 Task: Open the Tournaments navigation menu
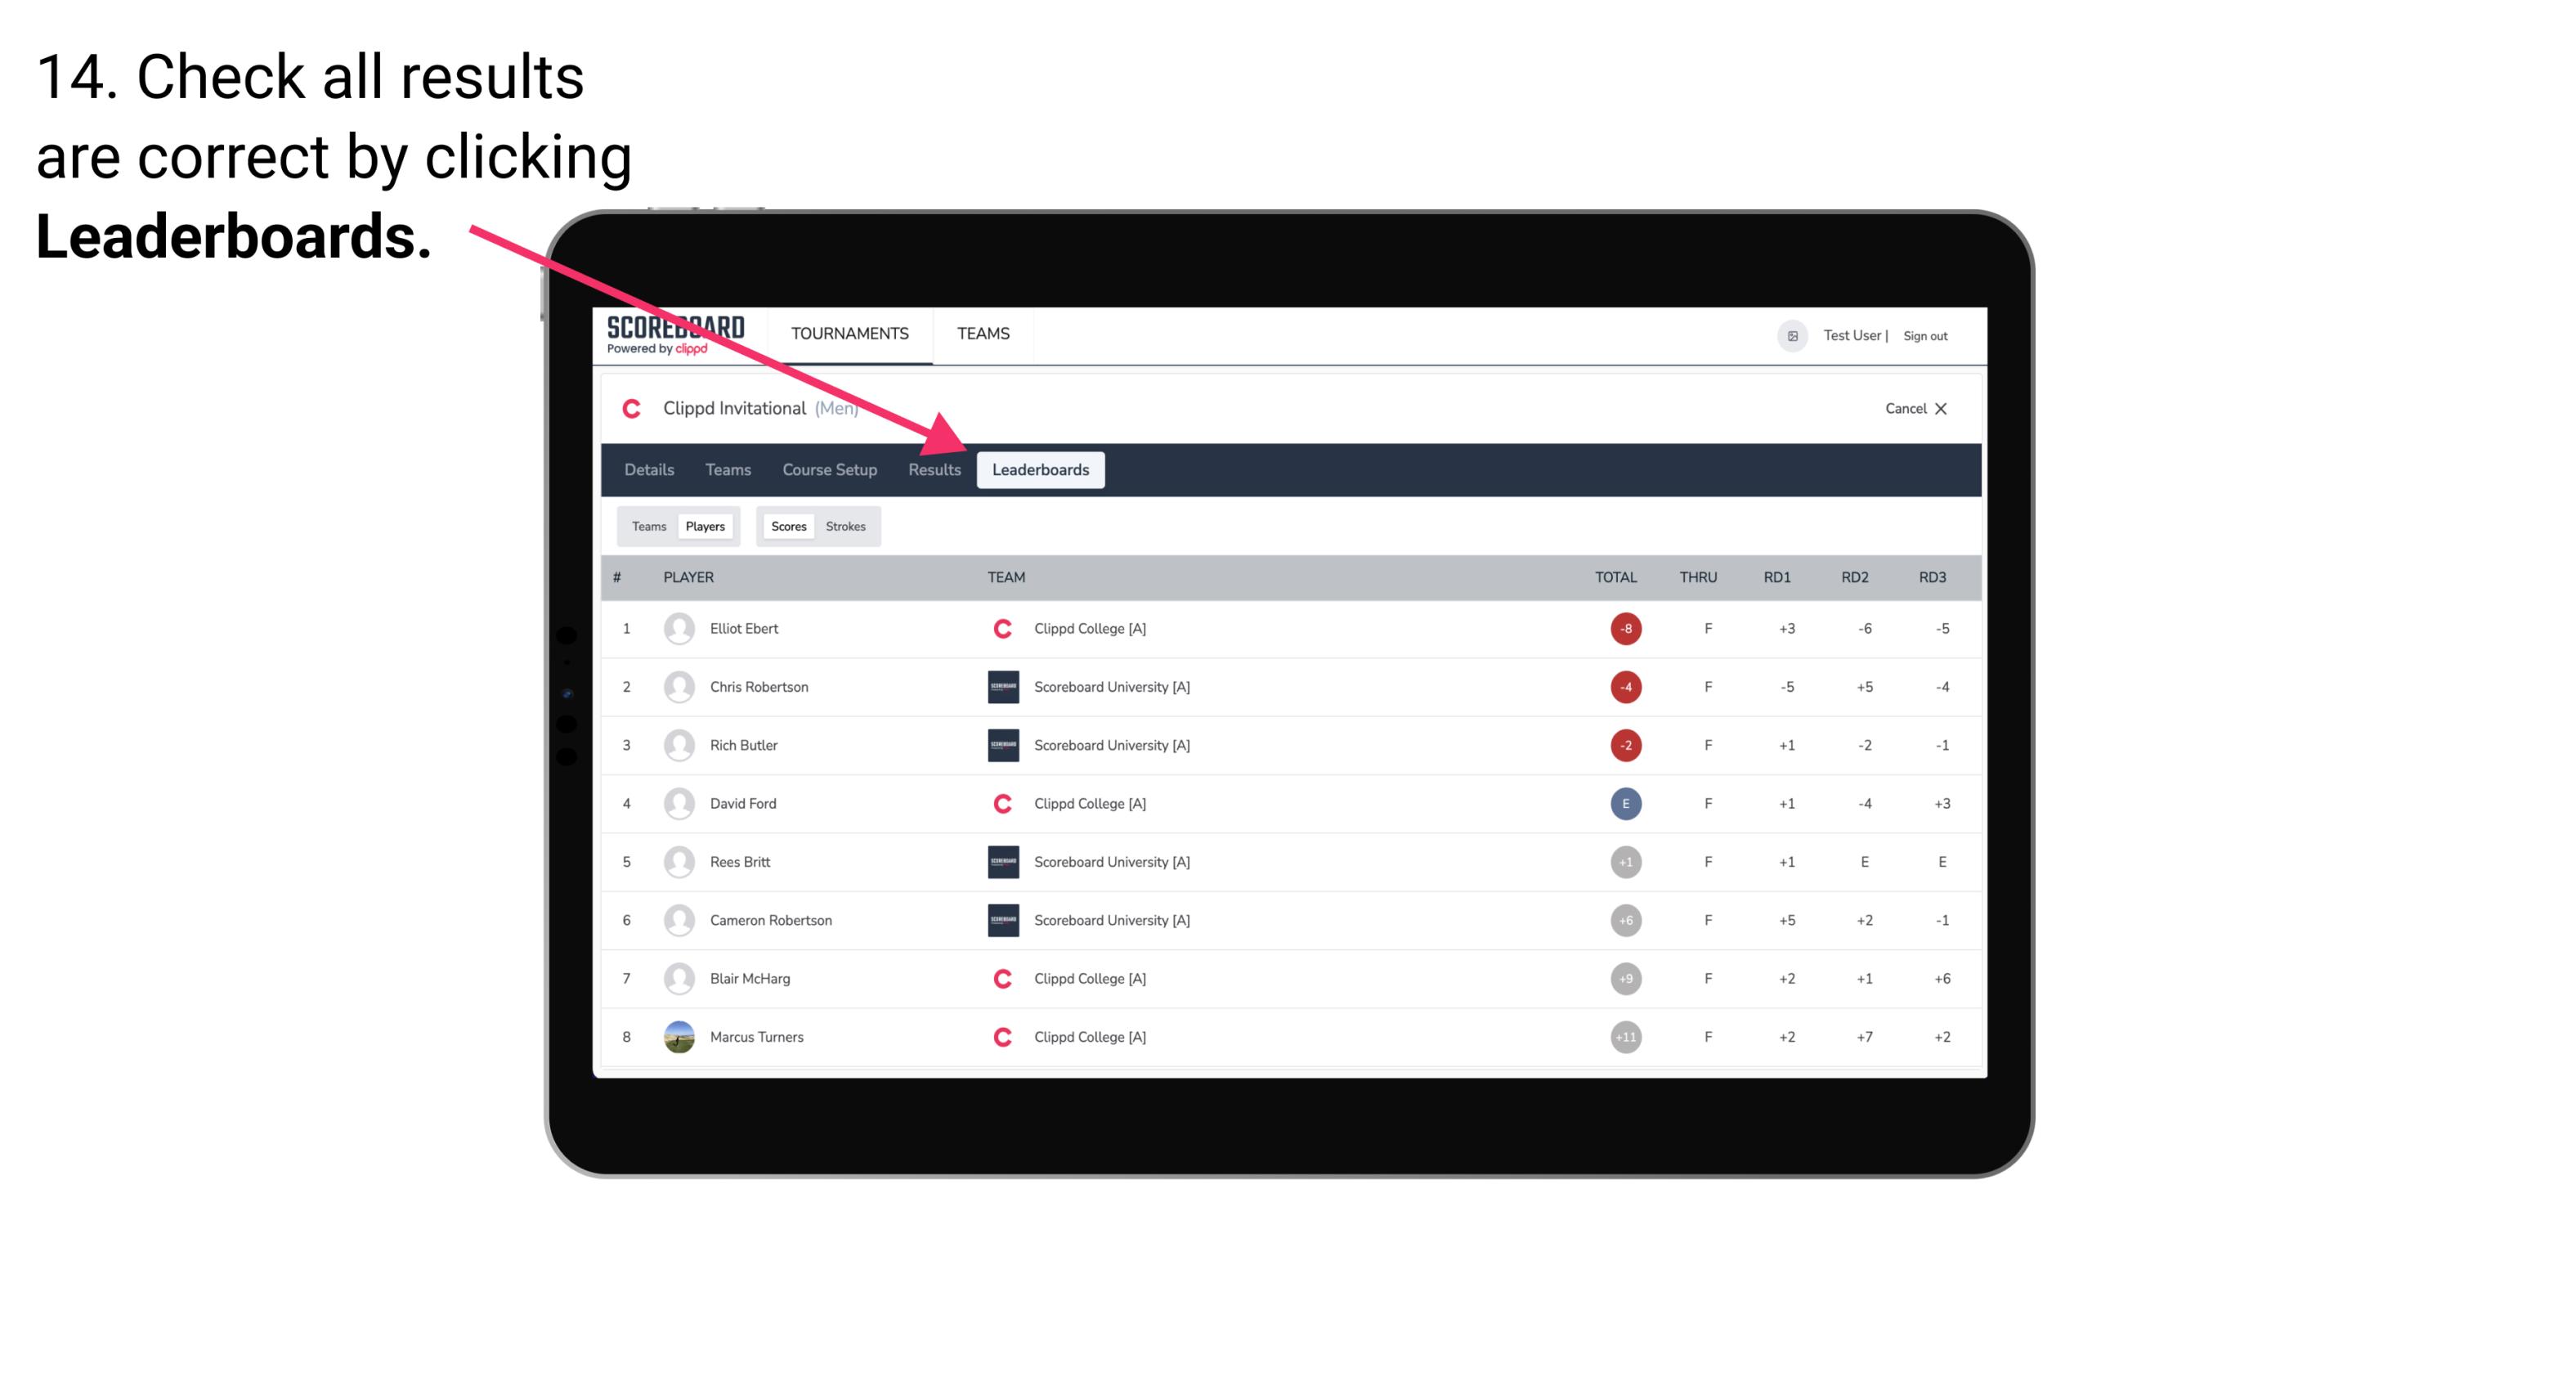[x=849, y=333]
